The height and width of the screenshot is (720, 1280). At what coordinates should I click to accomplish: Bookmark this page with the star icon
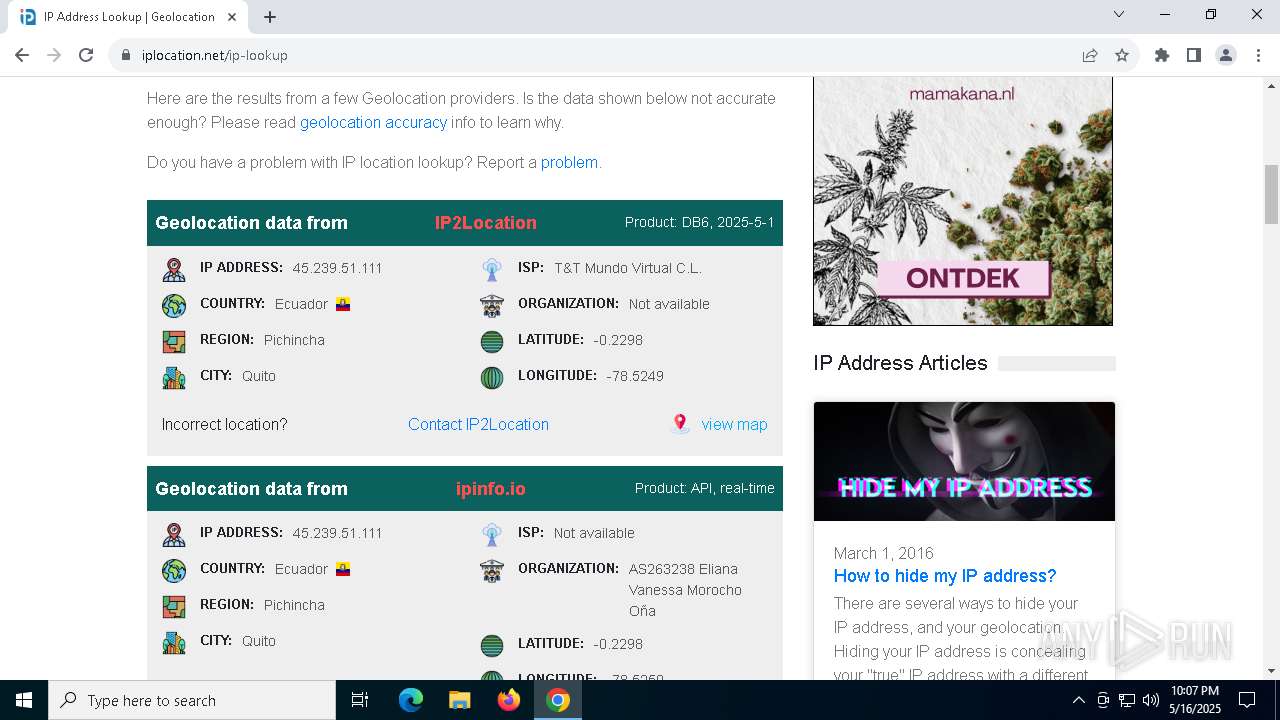point(1122,55)
